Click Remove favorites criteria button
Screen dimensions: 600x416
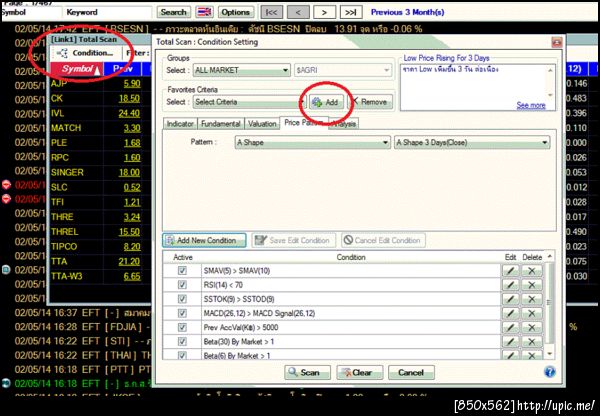[370, 102]
